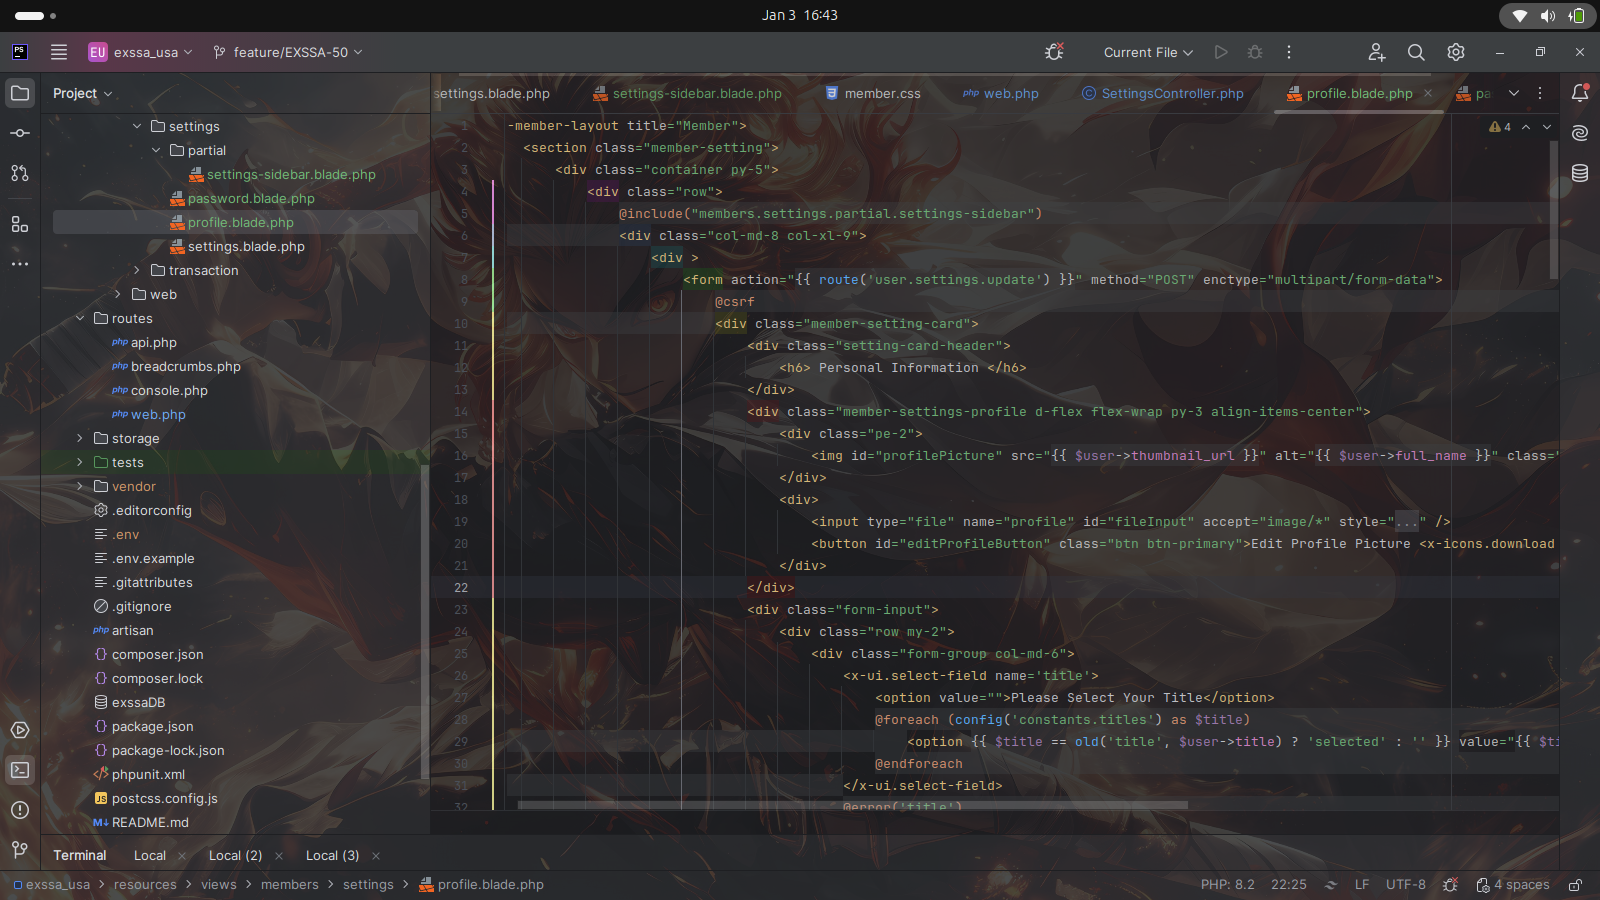This screenshot has width=1600, height=900.
Task: Open Project view selector dropdown
Action: click(x=82, y=93)
